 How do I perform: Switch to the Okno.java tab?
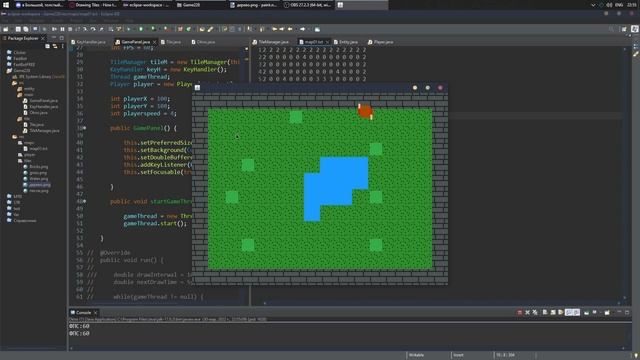203,42
